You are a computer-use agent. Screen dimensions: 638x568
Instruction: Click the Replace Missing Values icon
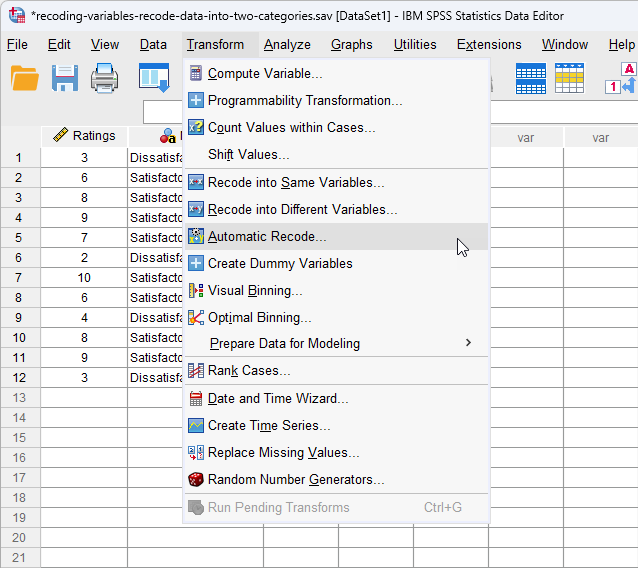[x=196, y=452]
